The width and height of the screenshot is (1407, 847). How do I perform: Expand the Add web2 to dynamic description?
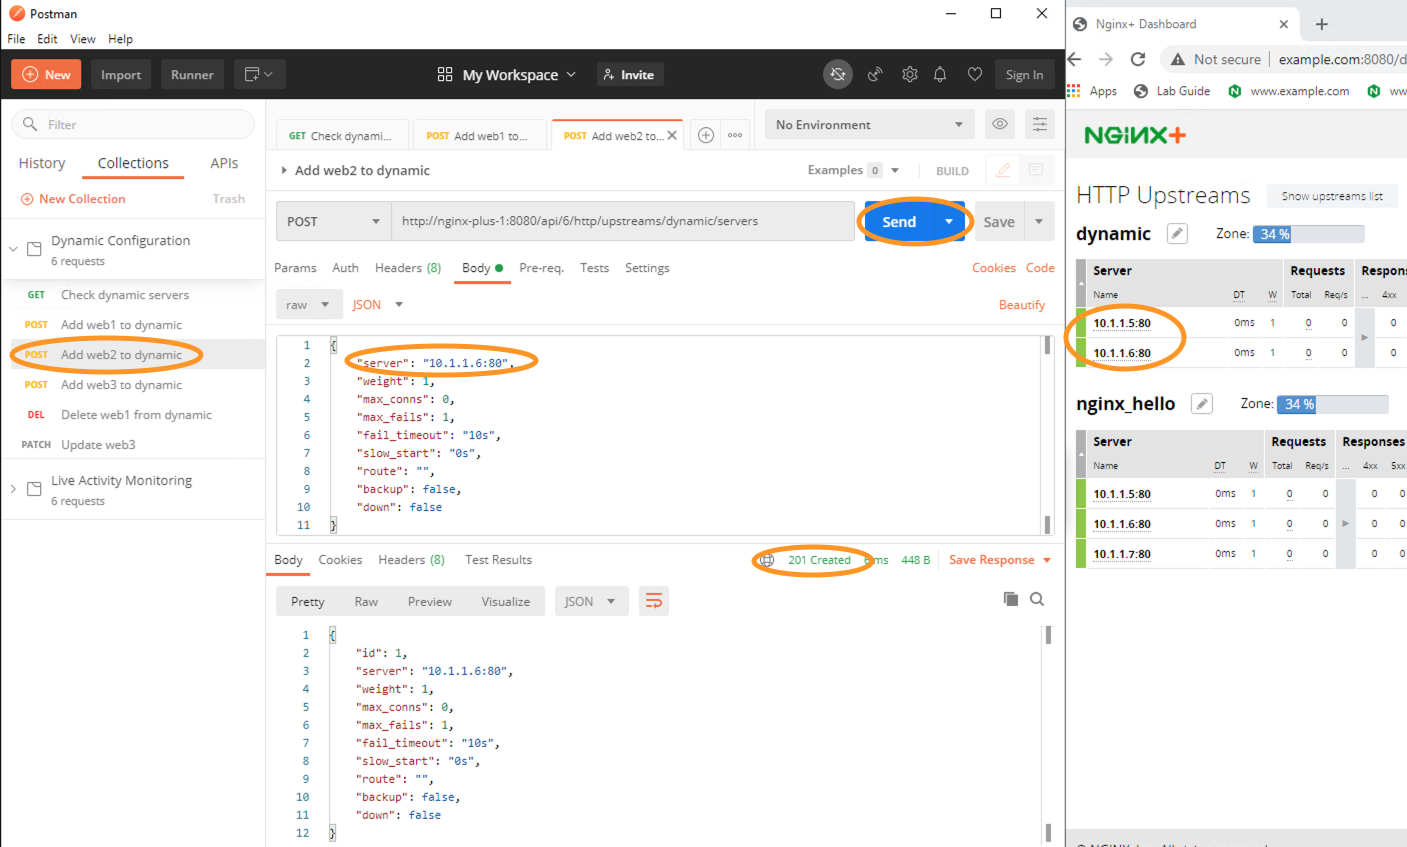(284, 171)
